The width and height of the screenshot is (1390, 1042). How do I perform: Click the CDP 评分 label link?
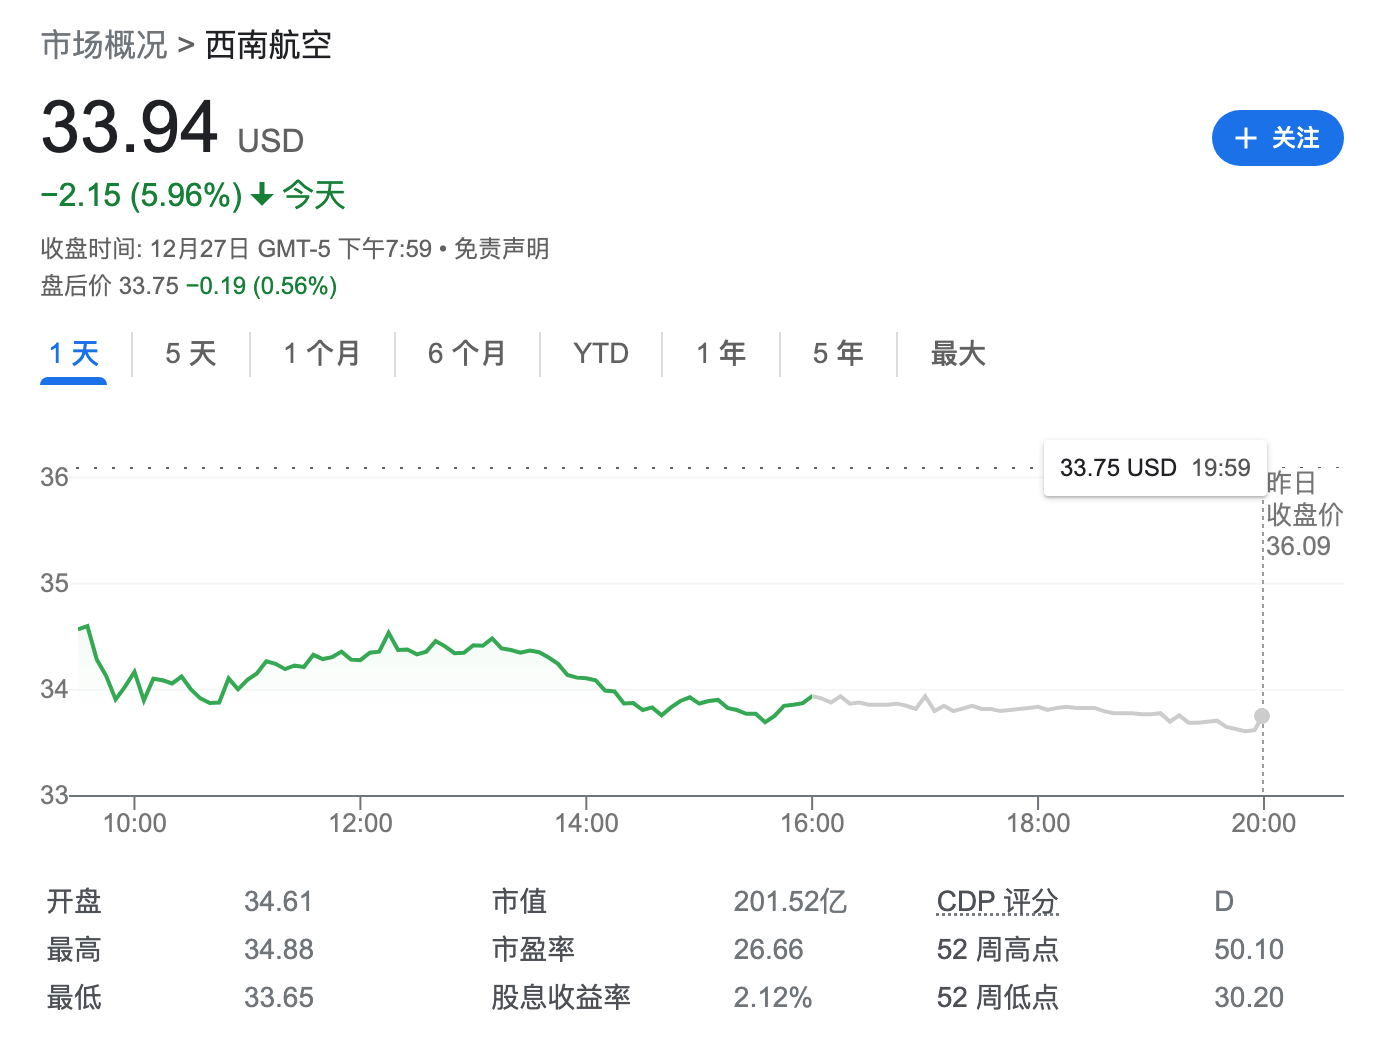tap(997, 902)
